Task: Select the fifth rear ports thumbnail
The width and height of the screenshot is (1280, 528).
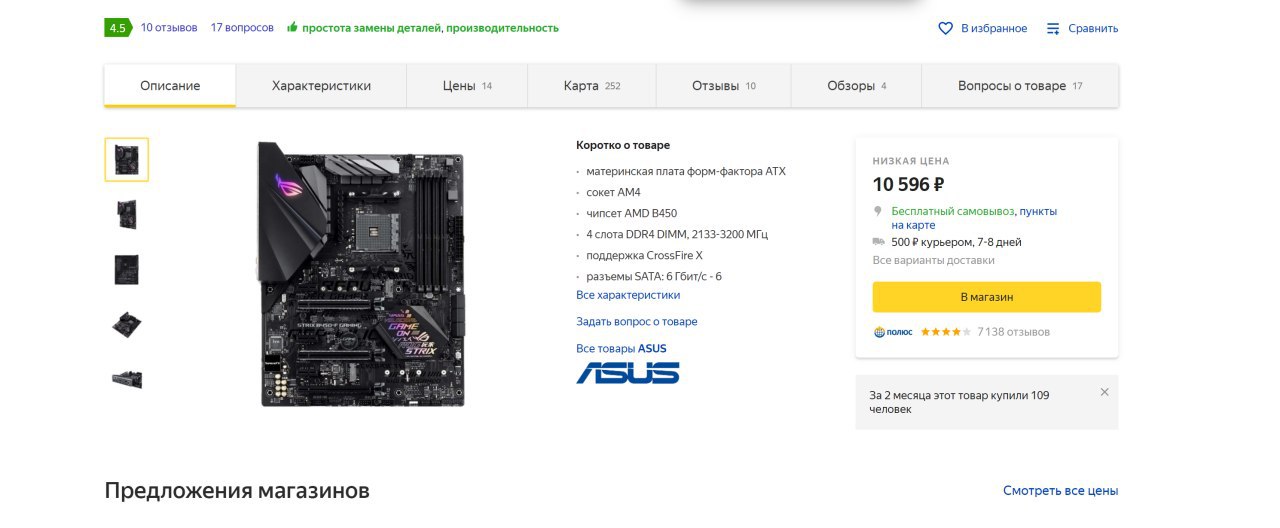Action: pyautogui.click(x=127, y=379)
